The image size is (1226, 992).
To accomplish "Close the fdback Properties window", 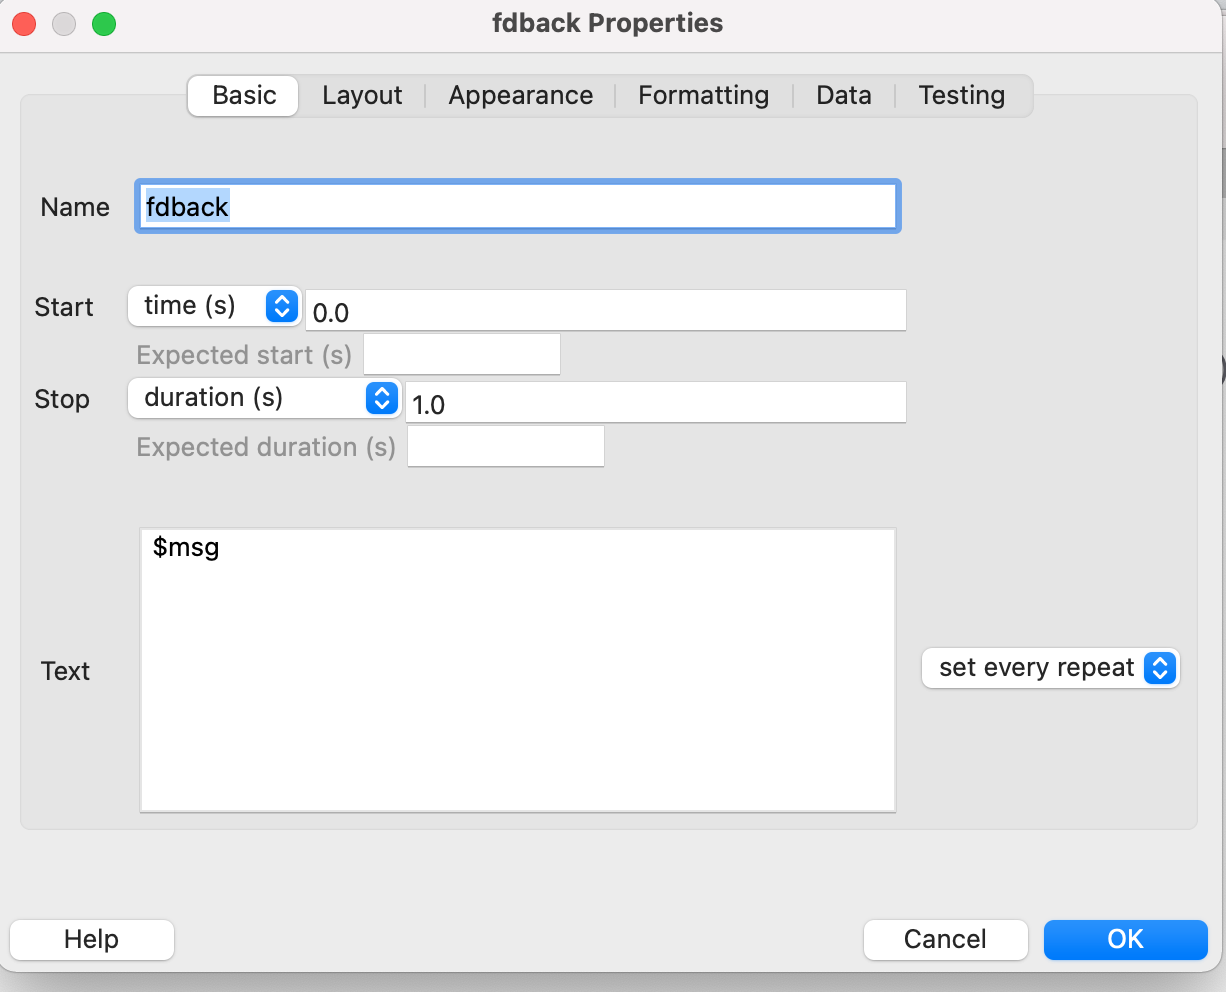I will (x=24, y=24).
